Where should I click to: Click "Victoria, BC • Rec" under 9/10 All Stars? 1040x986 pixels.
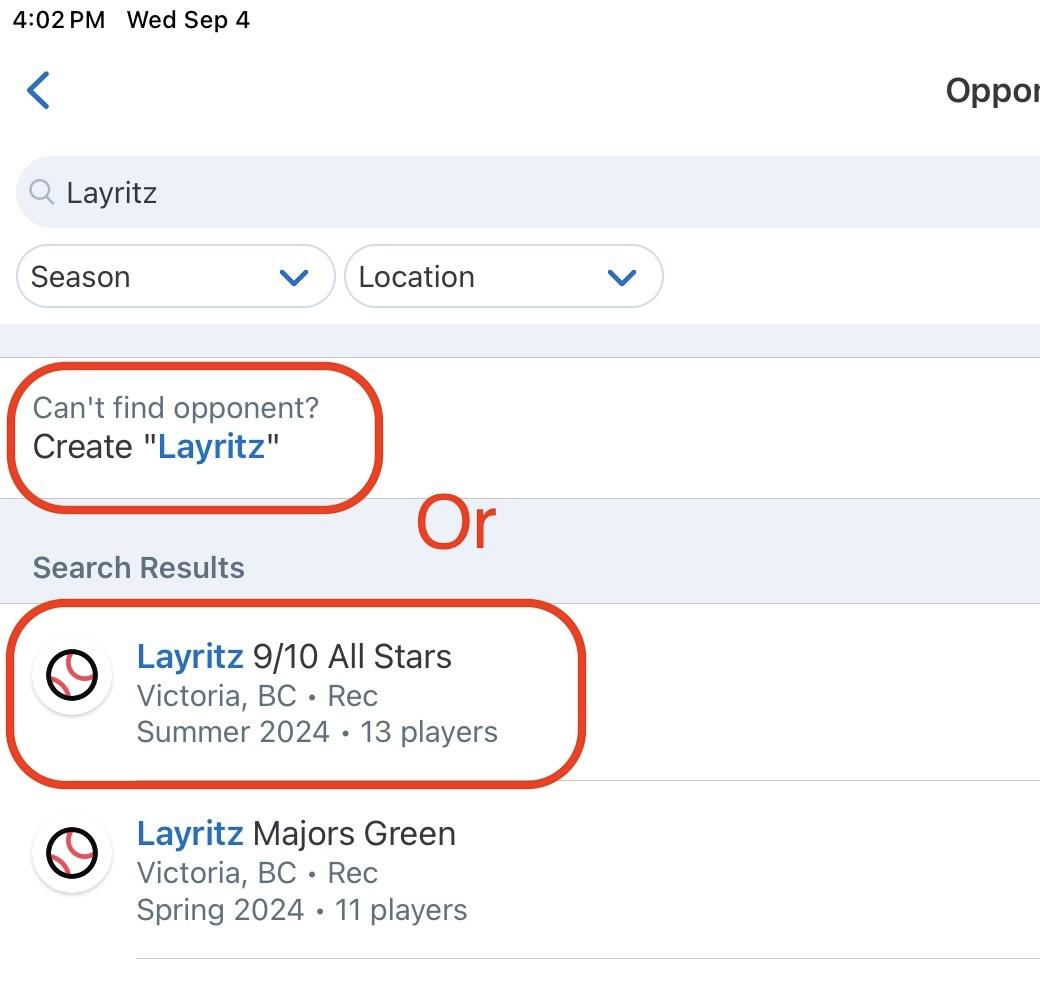tap(257, 695)
